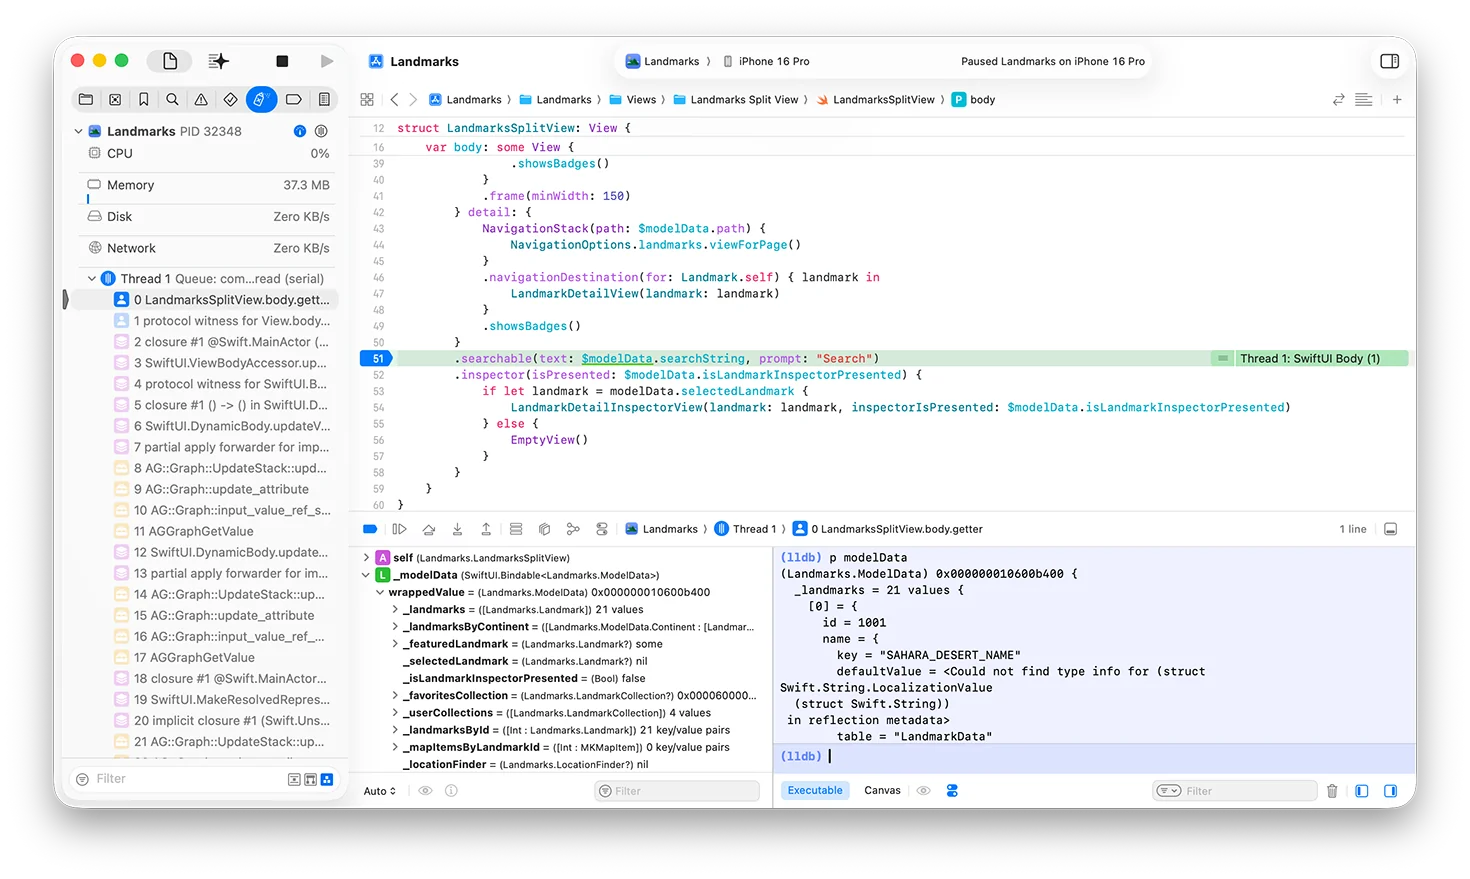1470x879 pixels.
Task: Deactivate breakpoints toggle in debug bar
Action: click(x=370, y=529)
